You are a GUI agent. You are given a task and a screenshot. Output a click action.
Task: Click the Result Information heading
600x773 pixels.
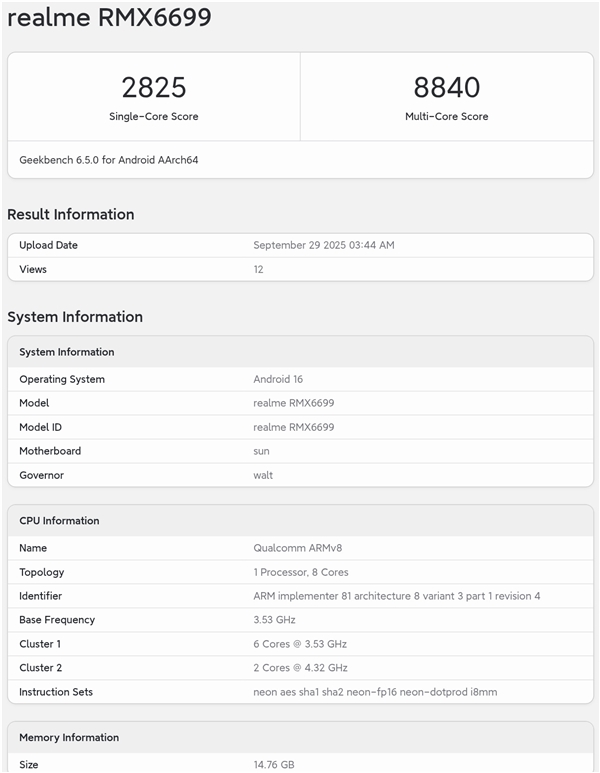[70, 214]
